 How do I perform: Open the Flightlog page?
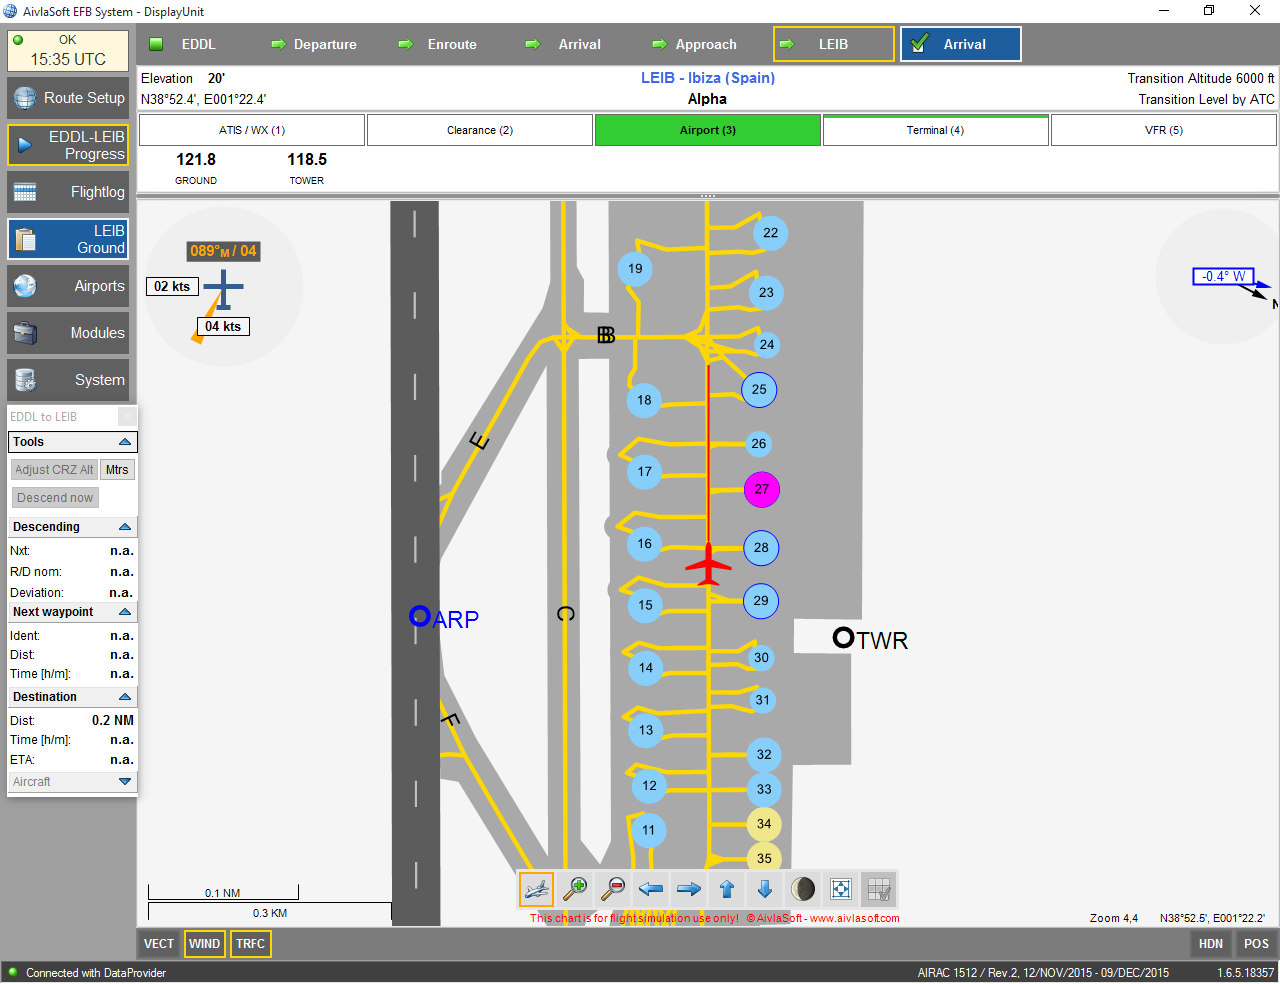[x=68, y=192]
